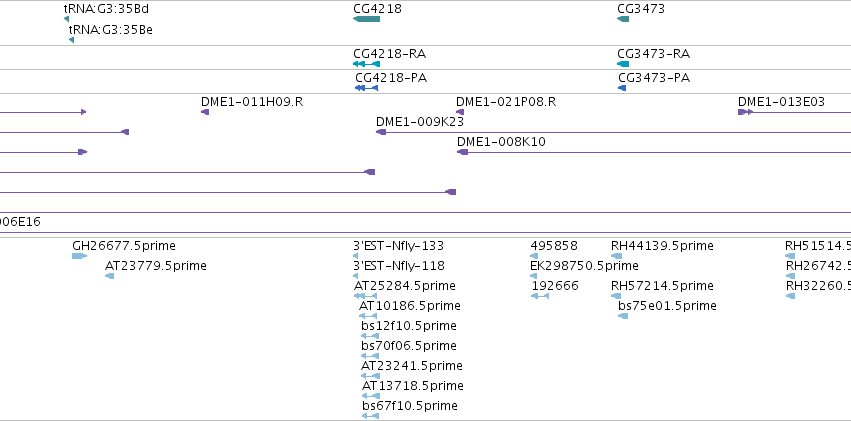Select the 495858 EST label
851x421 pixels.
coord(554,246)
